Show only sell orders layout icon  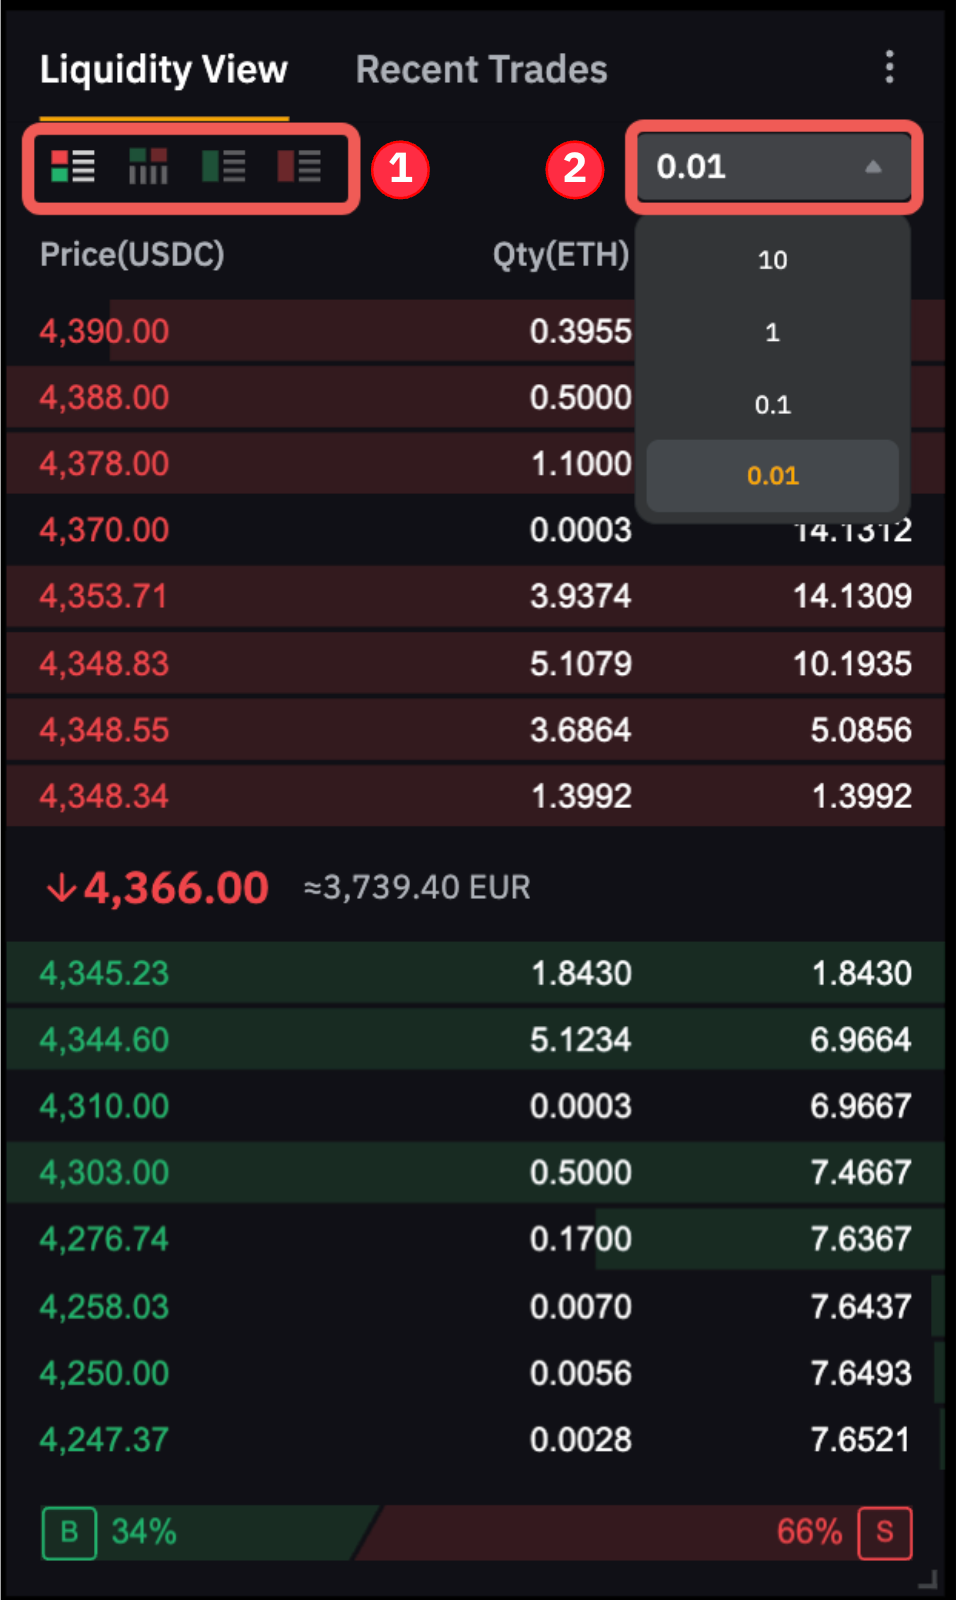299,167
